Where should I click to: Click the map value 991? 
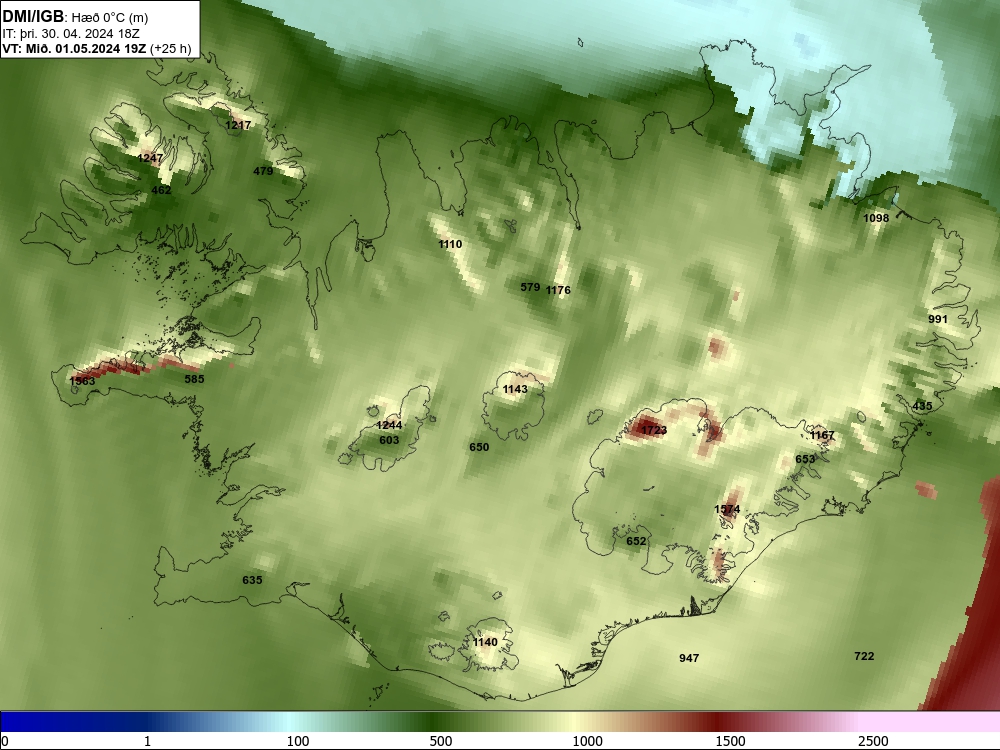(938, 319)
